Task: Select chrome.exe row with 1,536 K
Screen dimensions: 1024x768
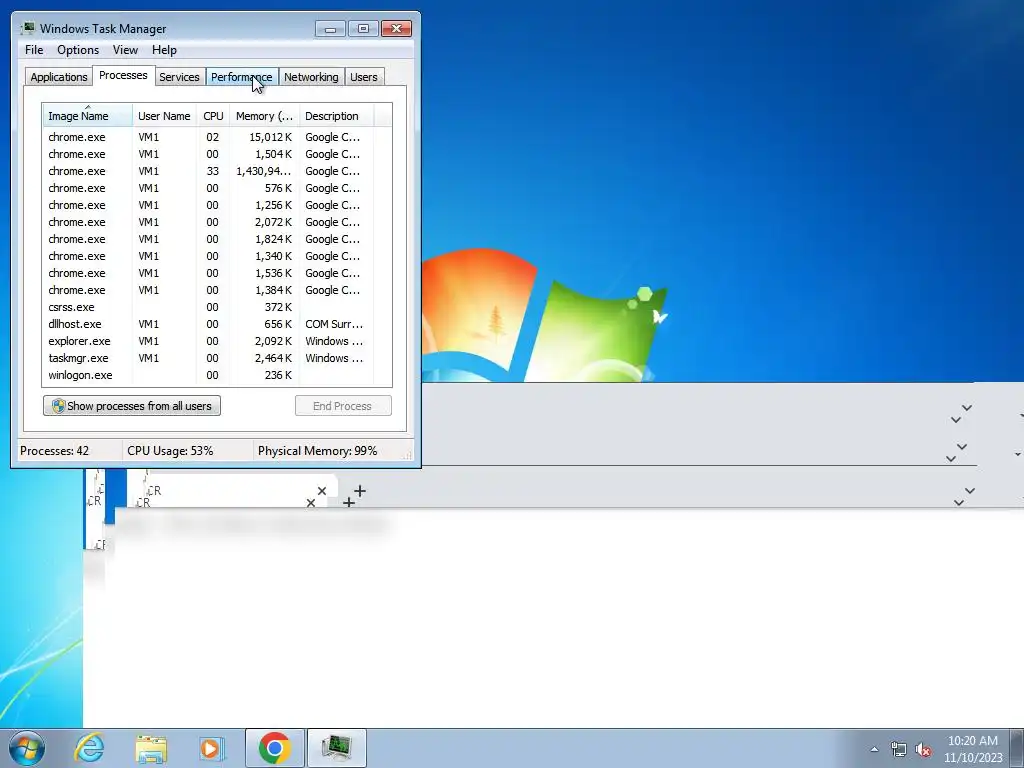Action: [208, 273]
